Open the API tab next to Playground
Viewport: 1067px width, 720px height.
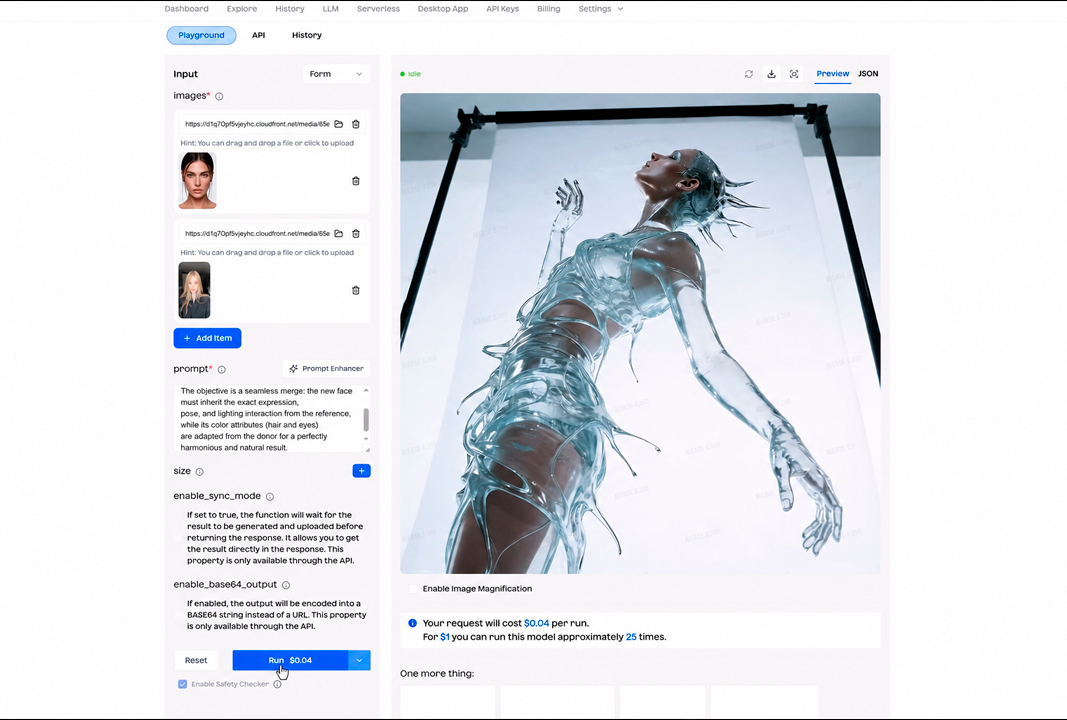(259, 35)
